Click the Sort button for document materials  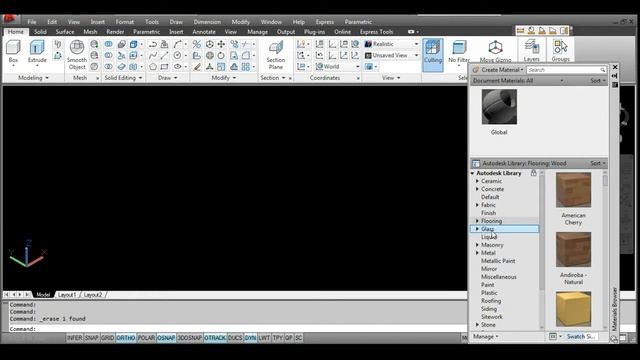click(x=598, y=81)
